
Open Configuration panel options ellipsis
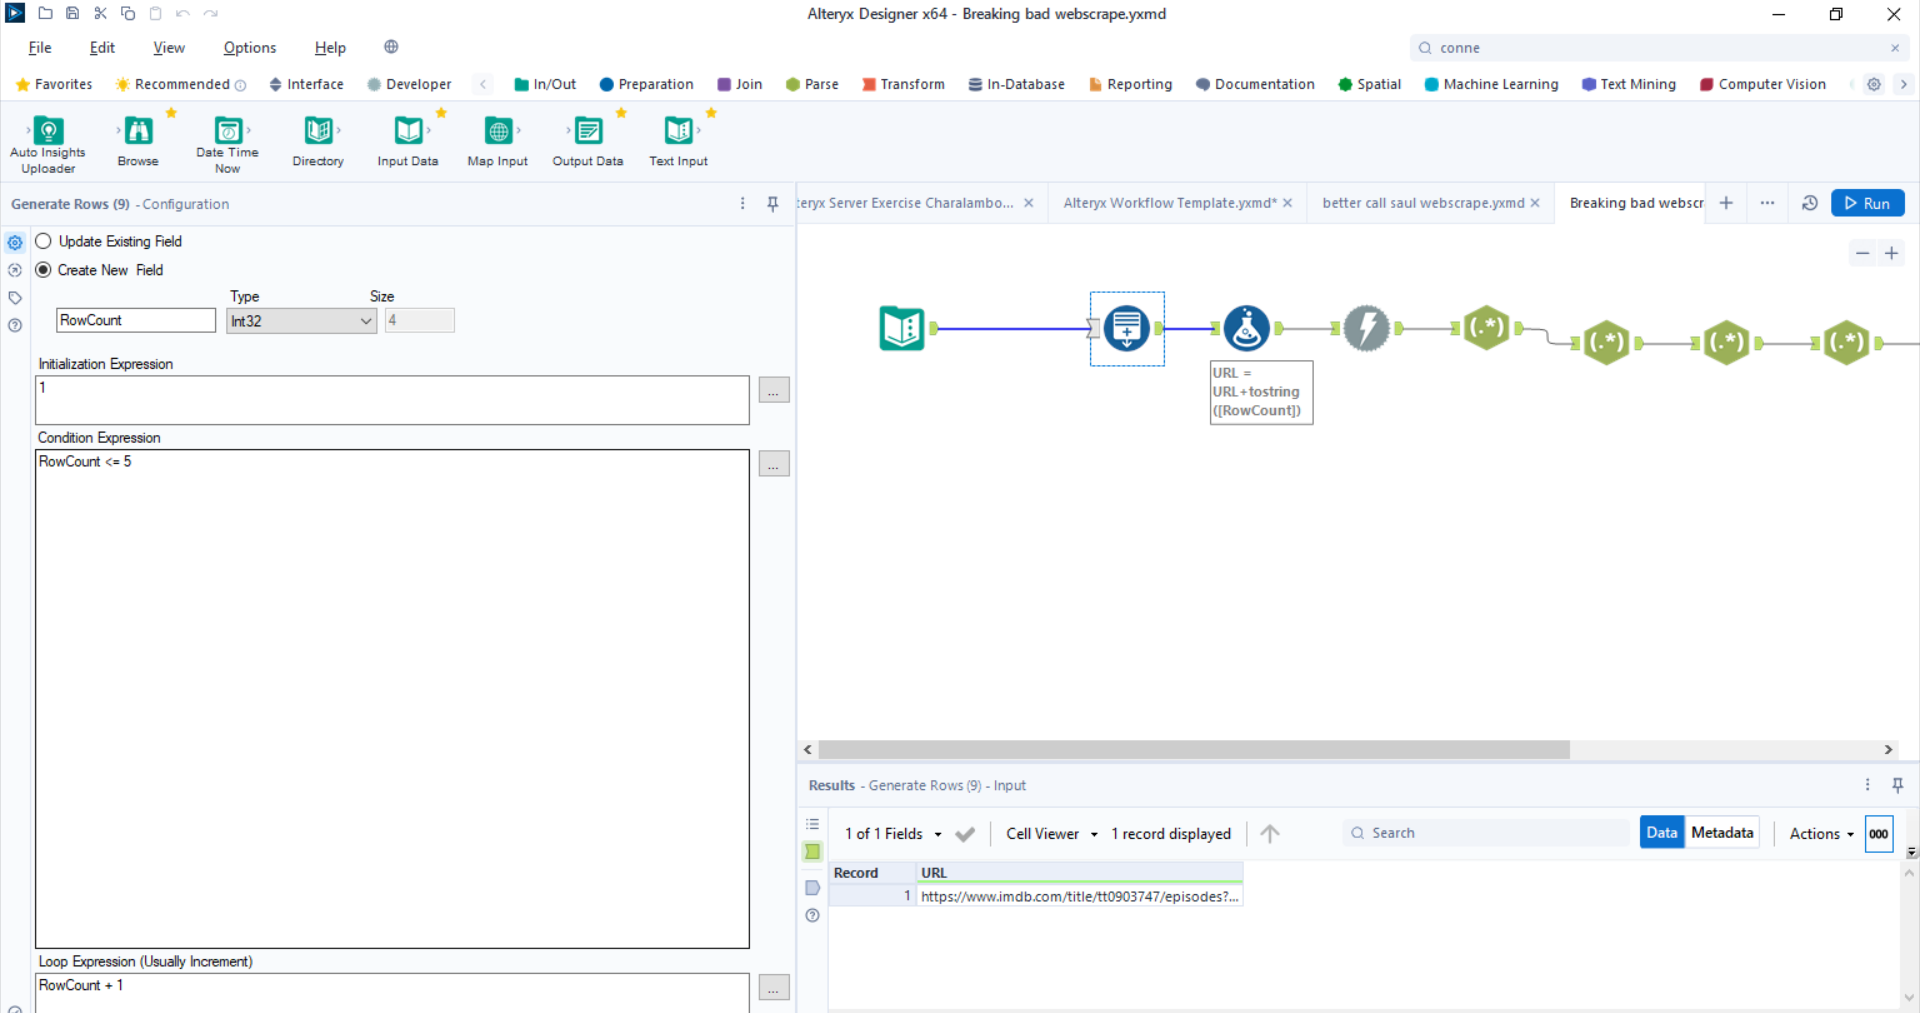click(x=742, y=204)
